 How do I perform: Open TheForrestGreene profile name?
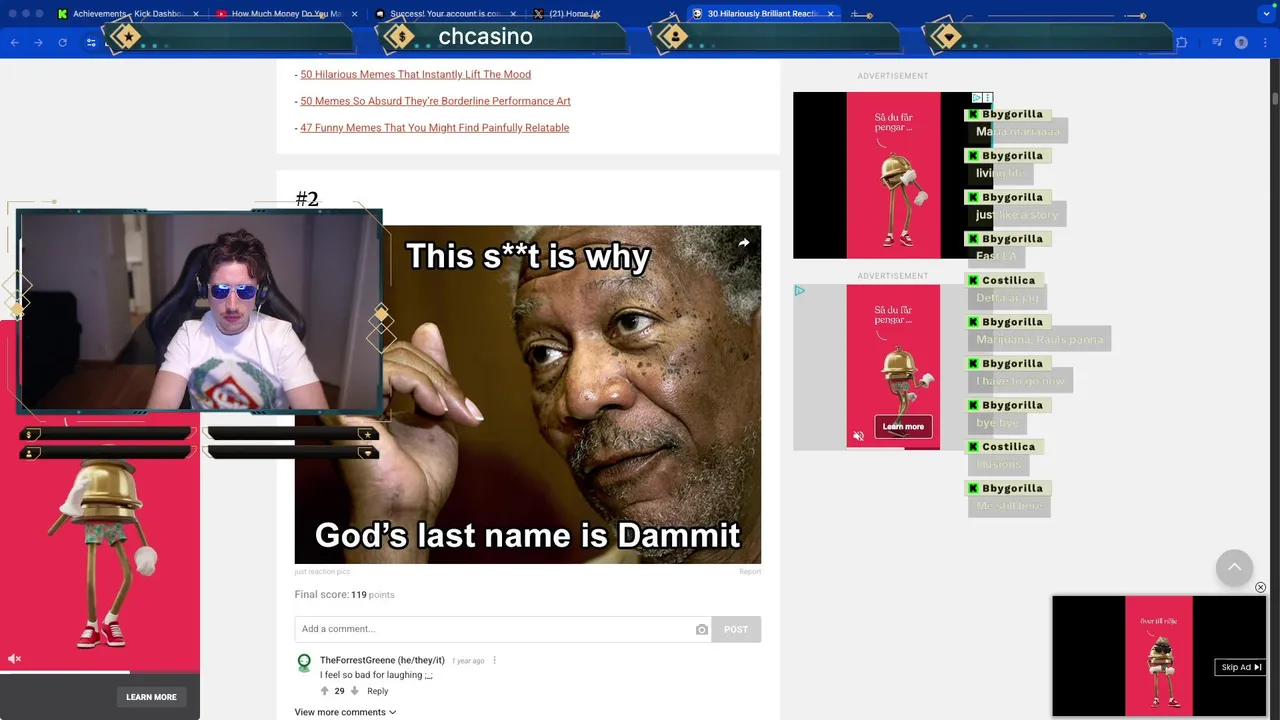point(382,661)
